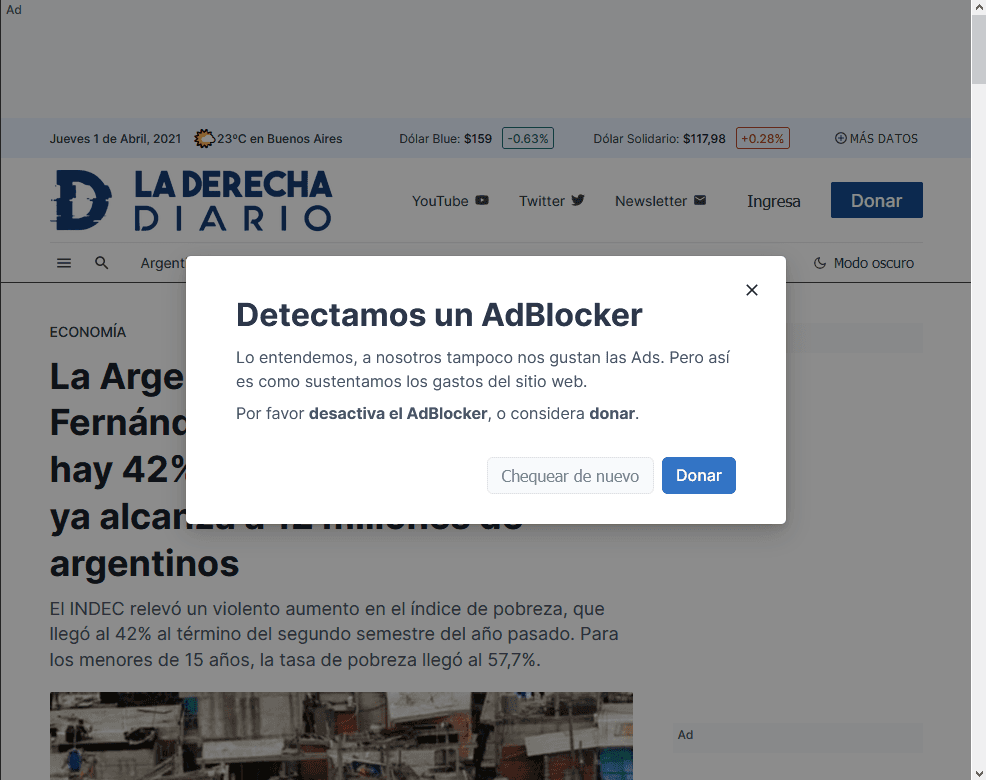Screen dimensions: 986x780
Task: Click '23°C en Buenos Aires' text
Action: [x=280, y=138]
